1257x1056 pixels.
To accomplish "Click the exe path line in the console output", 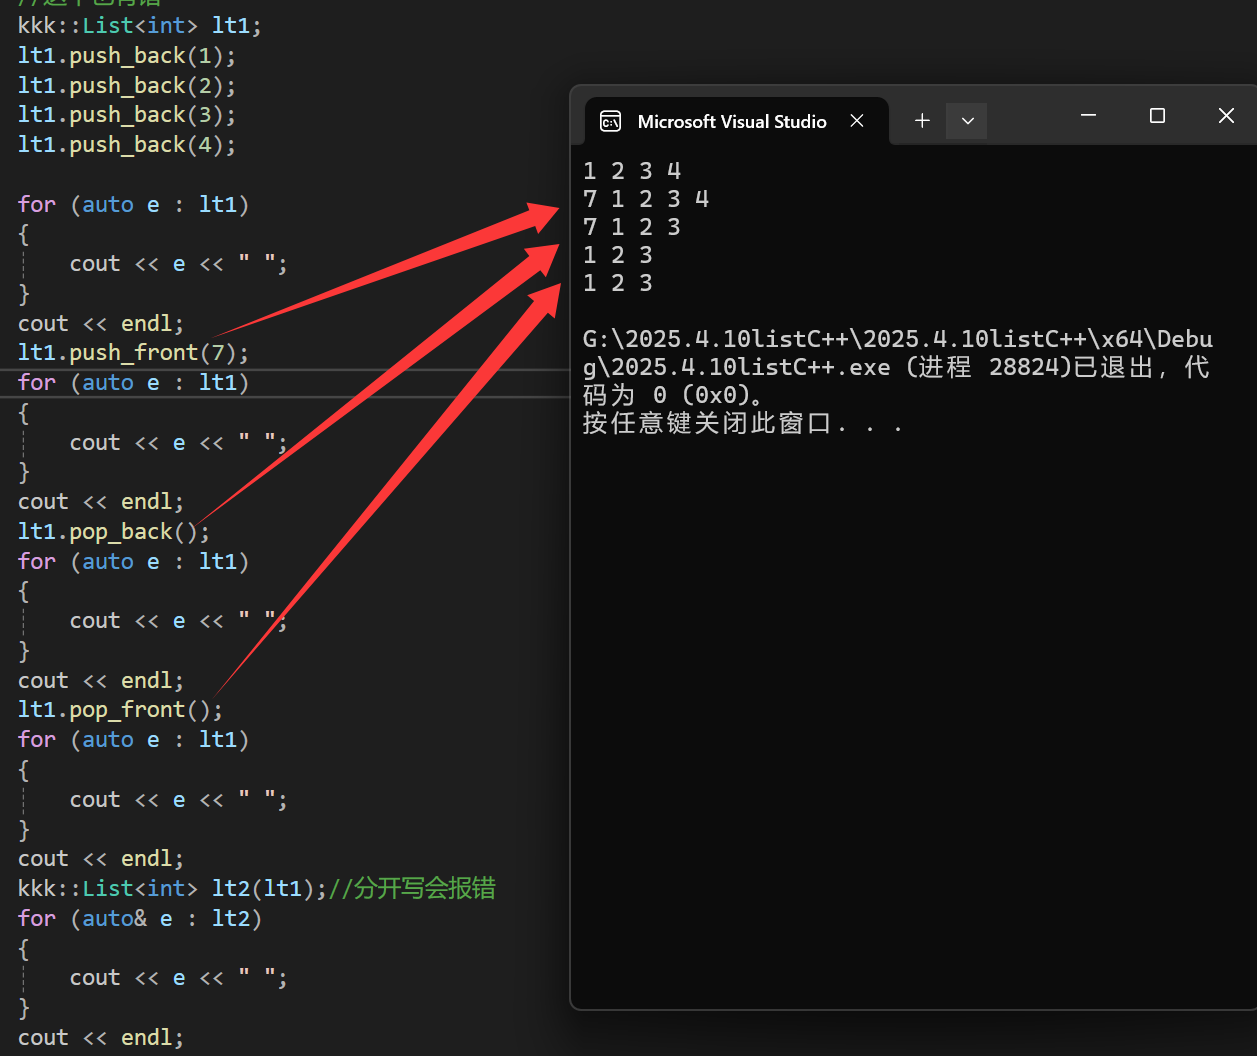I will tap(897, 339).
